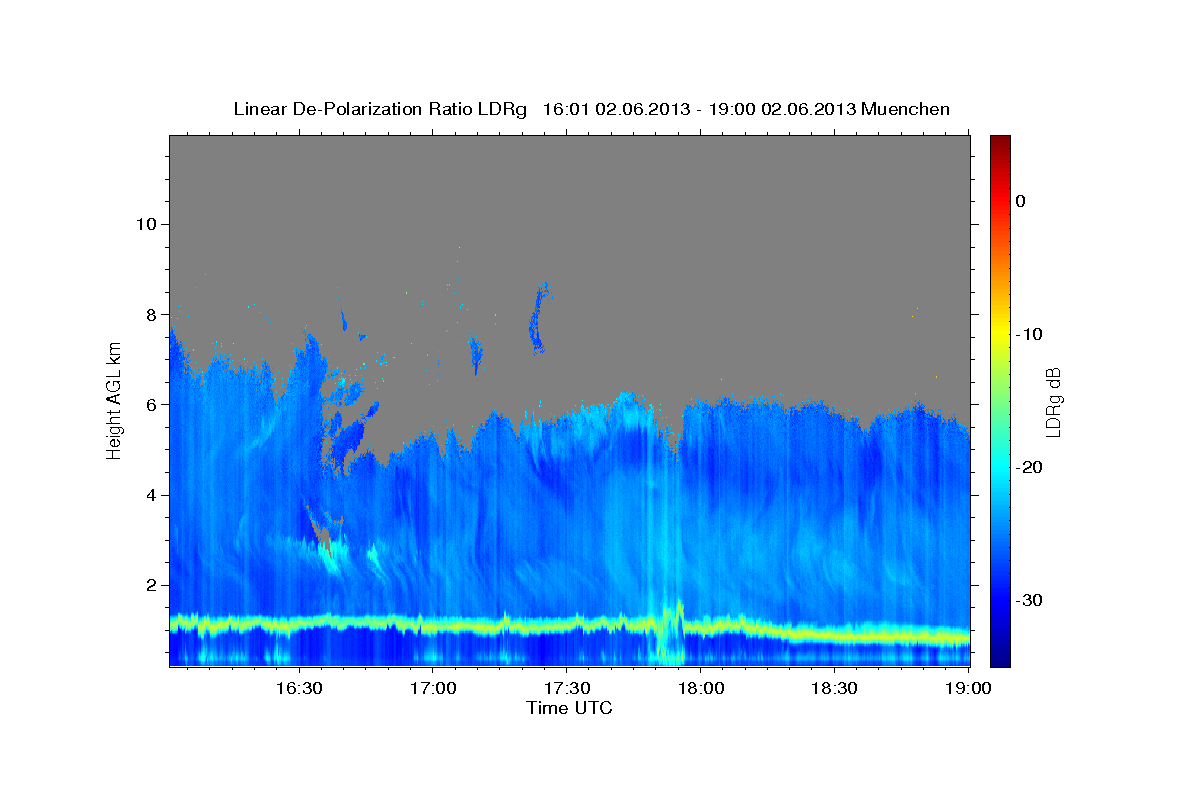
Task: Click the colorbar value '-10'
Action: tap(1029, 334)
